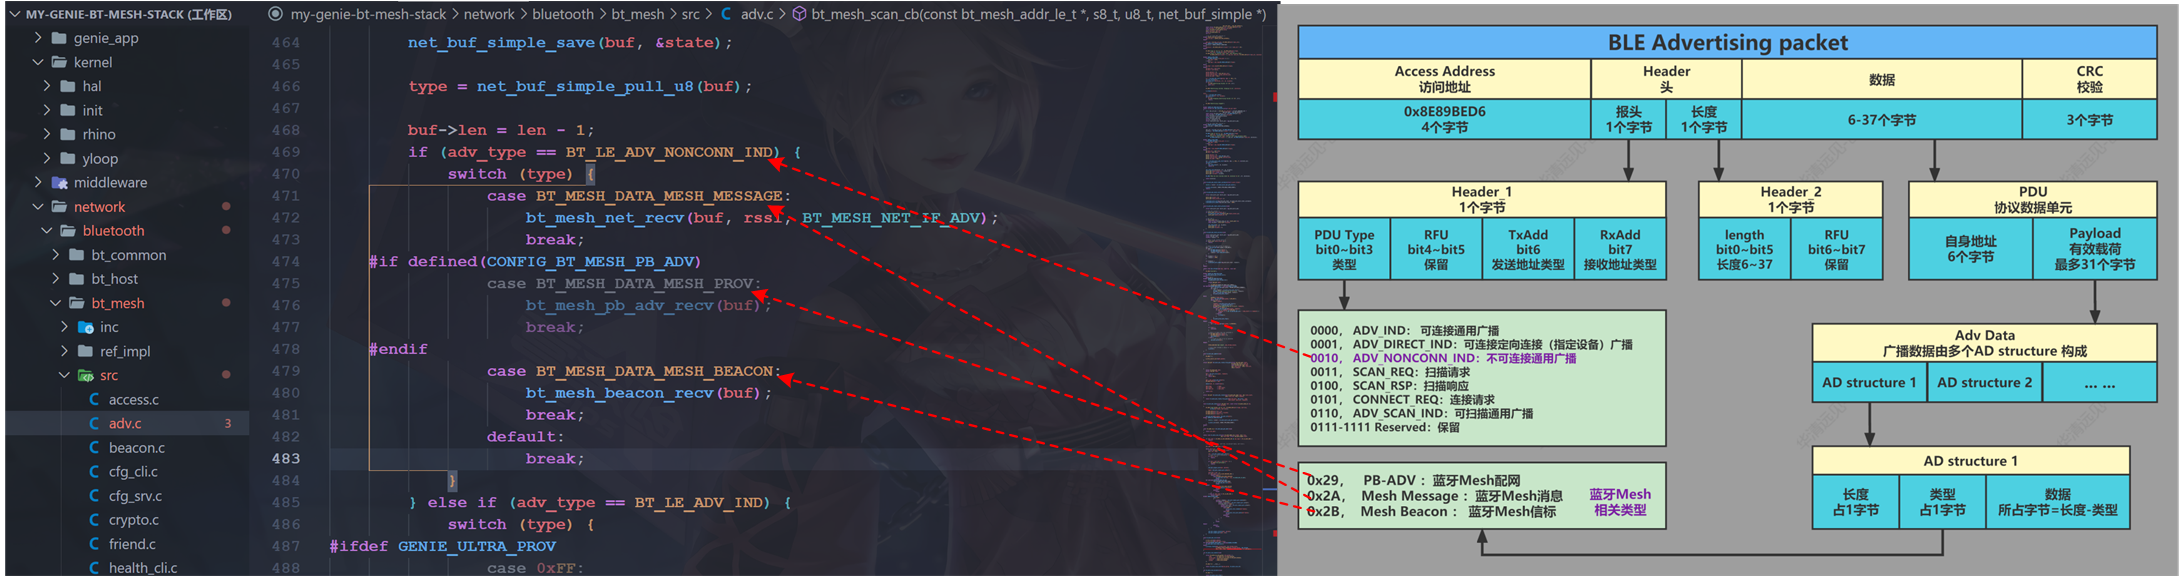Click the workspace root icon in the breadcrumb

point(275,14)
